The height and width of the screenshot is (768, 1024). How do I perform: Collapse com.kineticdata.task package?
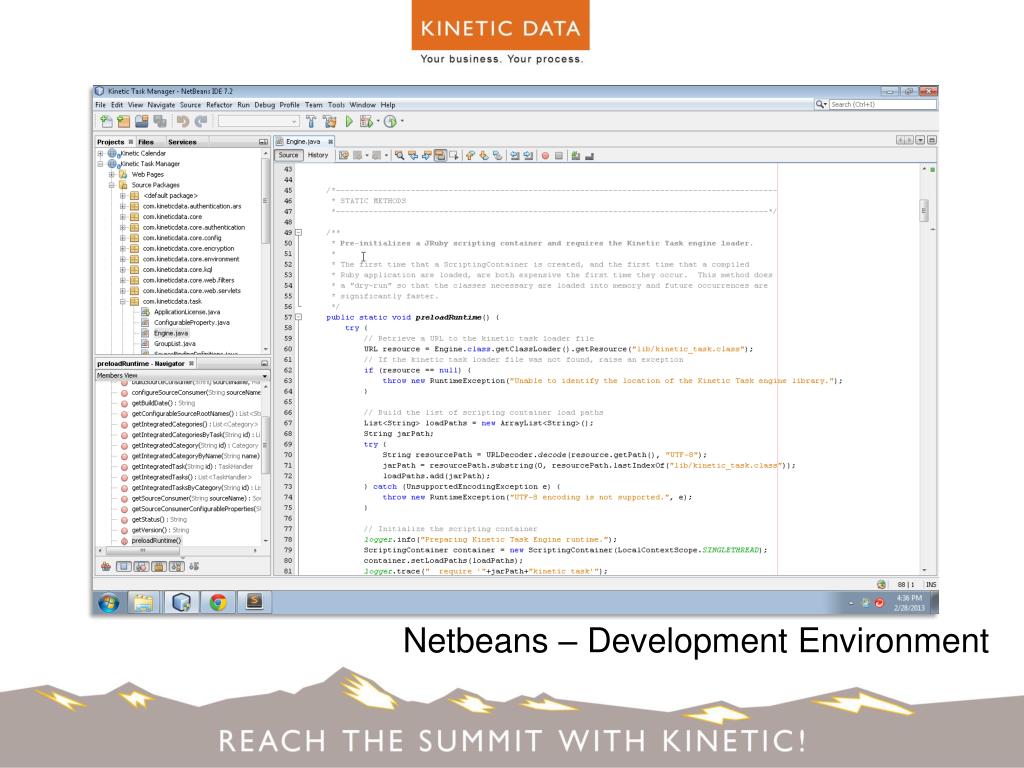click(x=123, y=302)
